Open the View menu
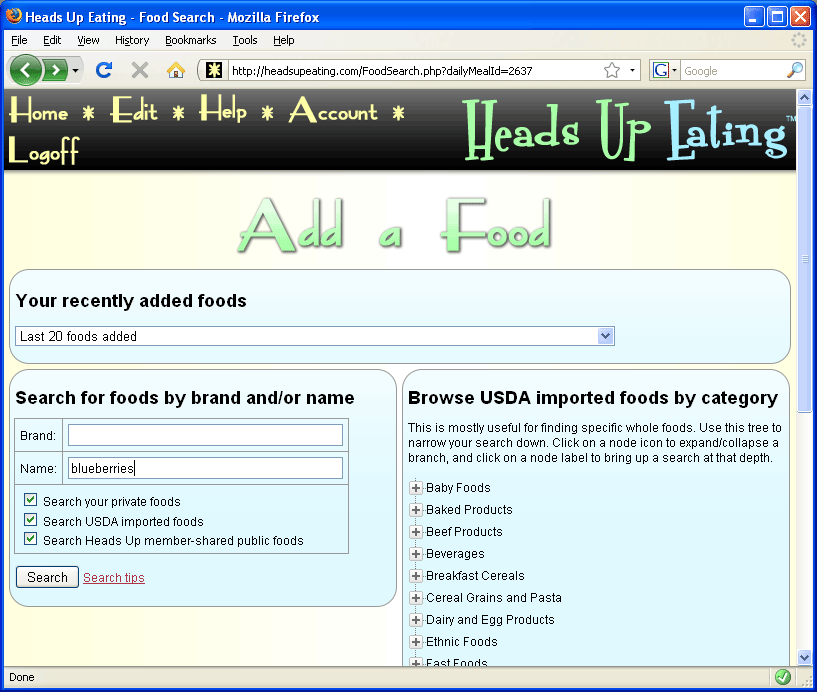This screenshot has width=817, height=692. 88,40
